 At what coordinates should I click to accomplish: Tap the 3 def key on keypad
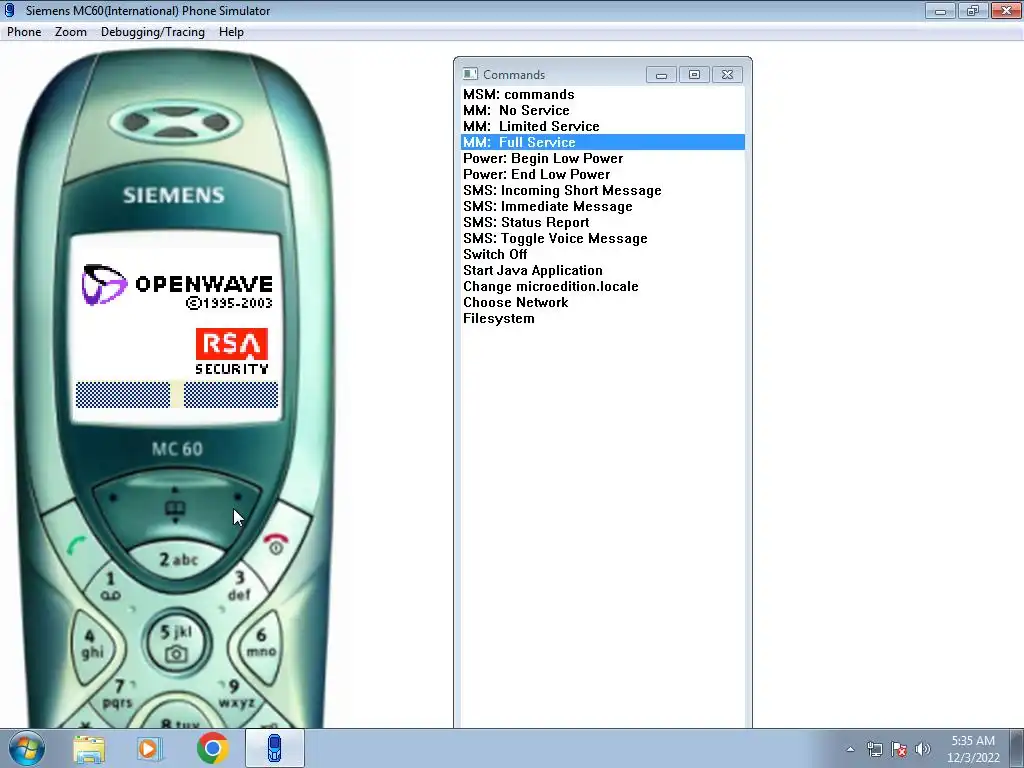pos(240,585)
